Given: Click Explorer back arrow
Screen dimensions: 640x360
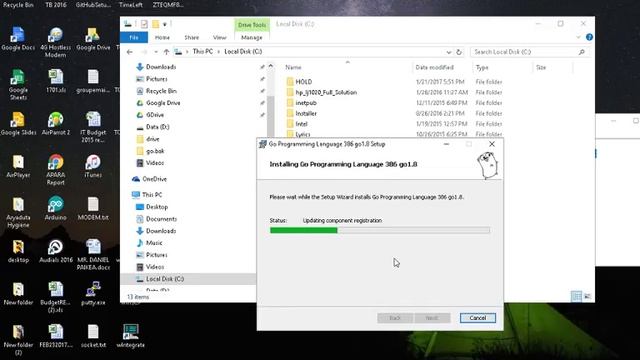Looking at the screenshot, I should [129, 52].
